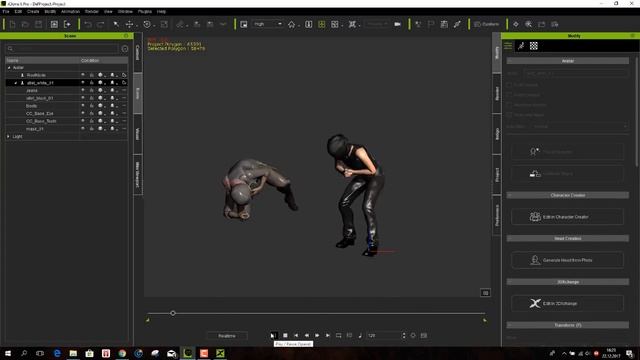Click the Next Frame playback button

[317, 336]
